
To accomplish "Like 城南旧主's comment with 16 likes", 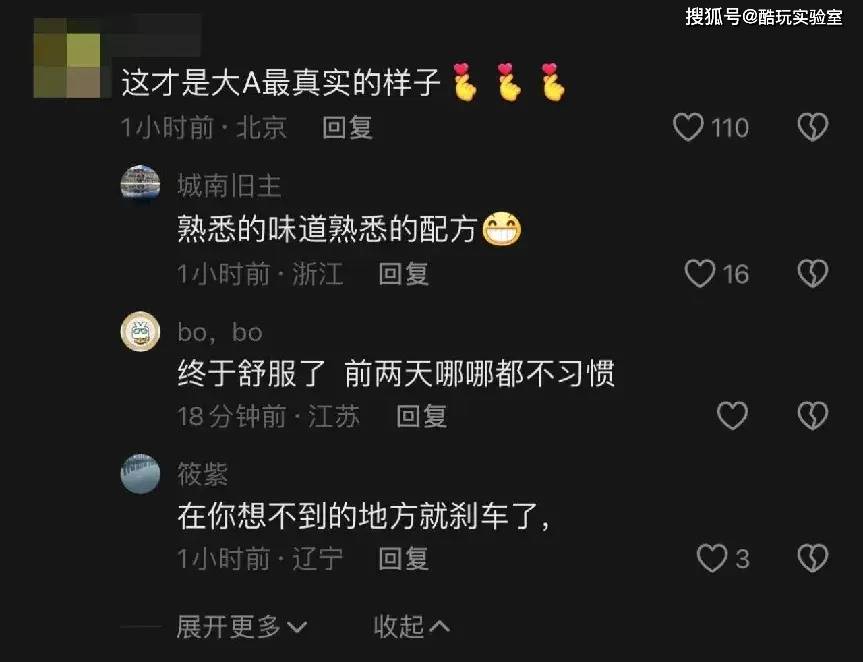I will [x=700, y=273].
